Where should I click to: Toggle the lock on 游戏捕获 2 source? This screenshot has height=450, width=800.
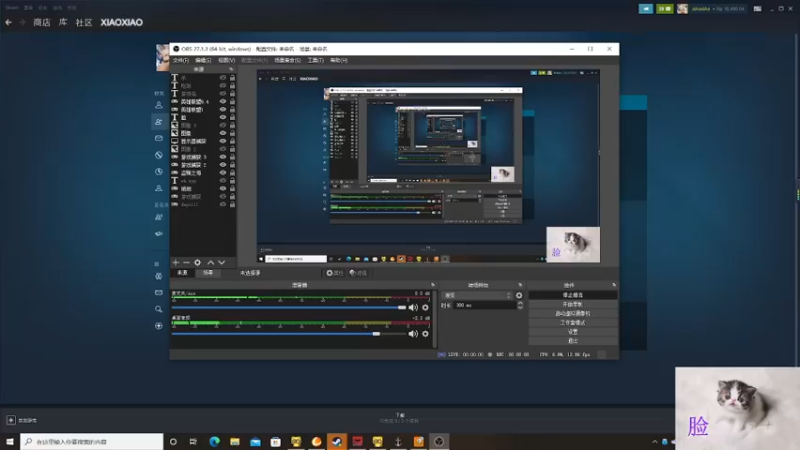coord(232,165)
